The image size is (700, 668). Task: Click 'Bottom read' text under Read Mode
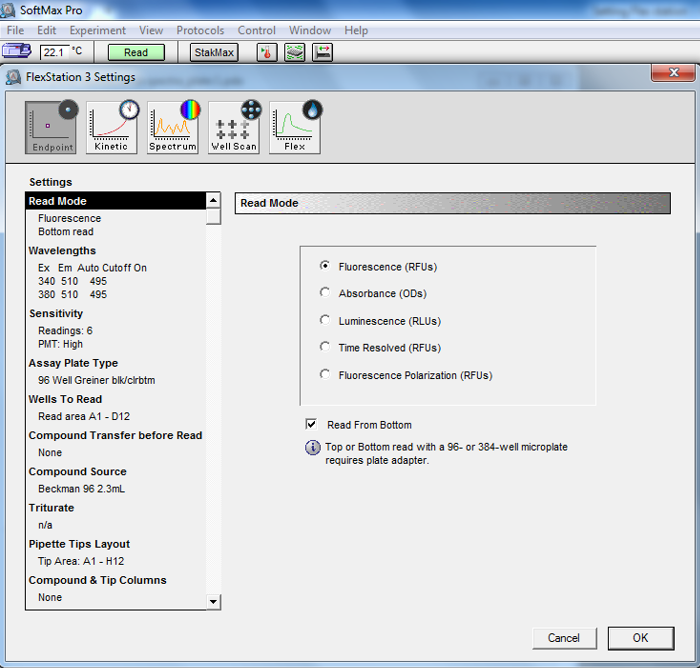pyautogui.click(x=66, y=232)
